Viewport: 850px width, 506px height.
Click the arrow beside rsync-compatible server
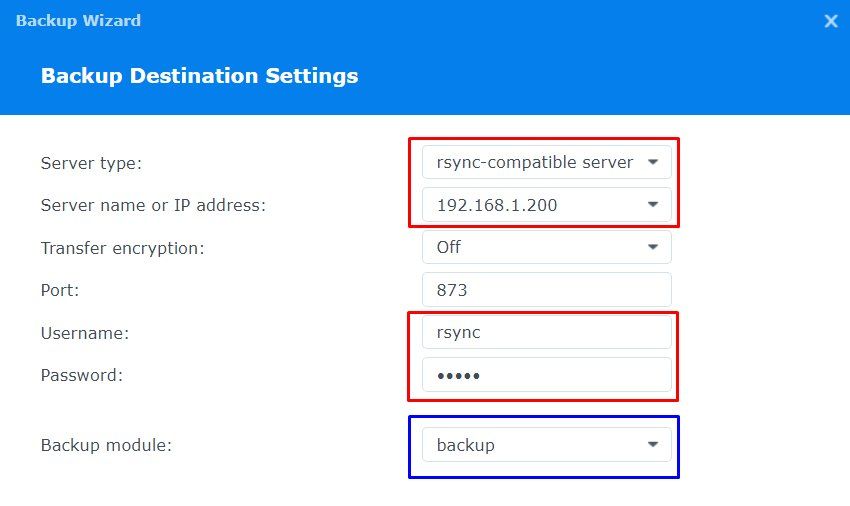(x=653, y=162)
